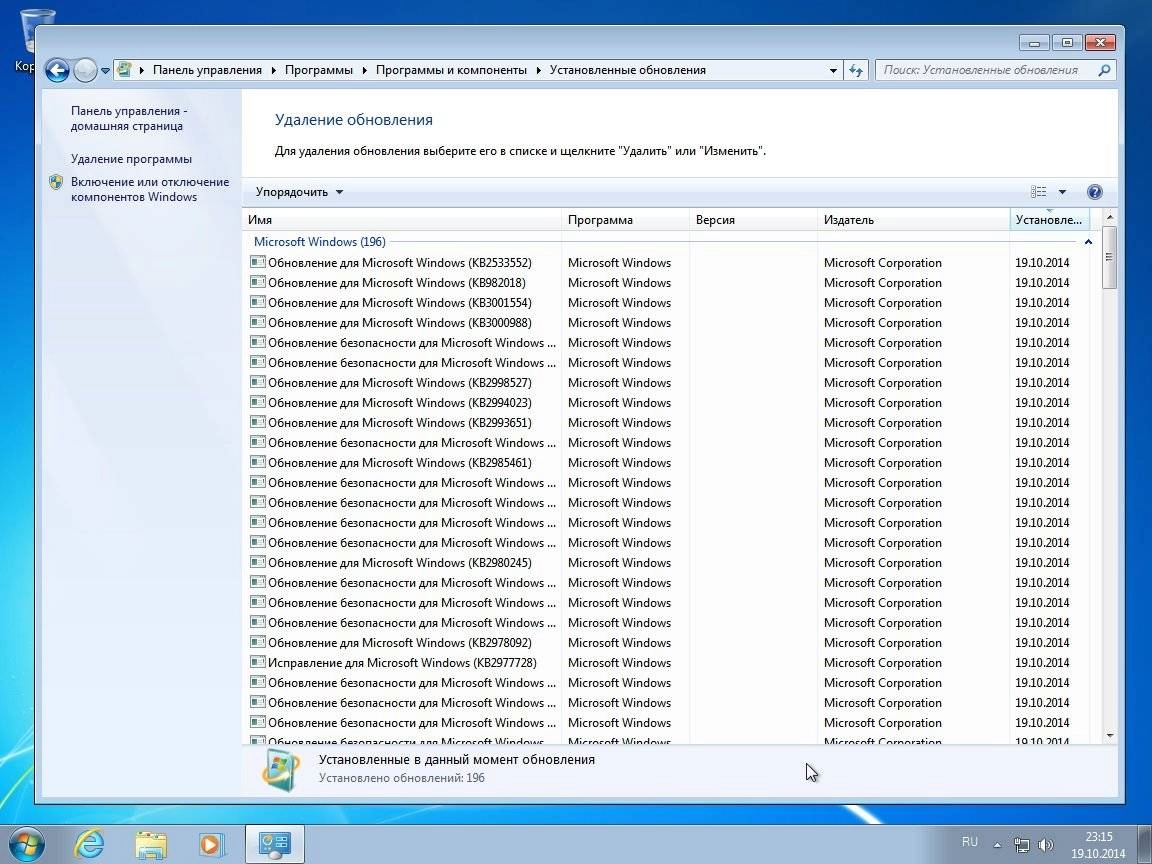The image size is (1152, 864).
Task: Select update KB3000988 row
Action: tap(669, 323)
